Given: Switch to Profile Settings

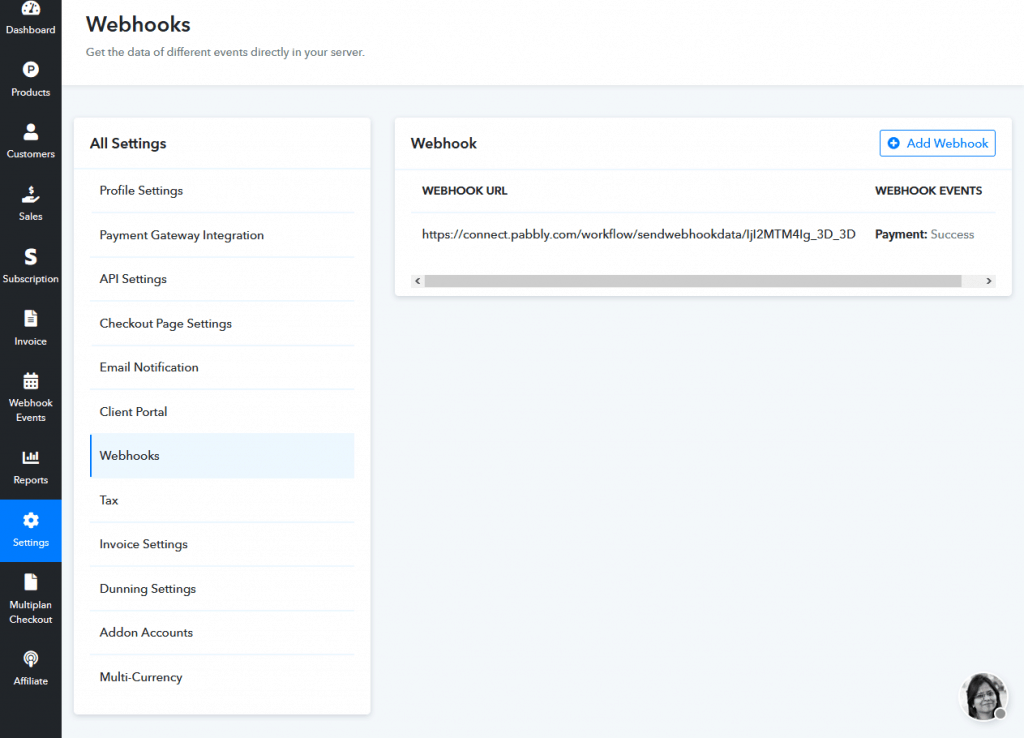Looking at the screenshot, I should tap(142, 190).
